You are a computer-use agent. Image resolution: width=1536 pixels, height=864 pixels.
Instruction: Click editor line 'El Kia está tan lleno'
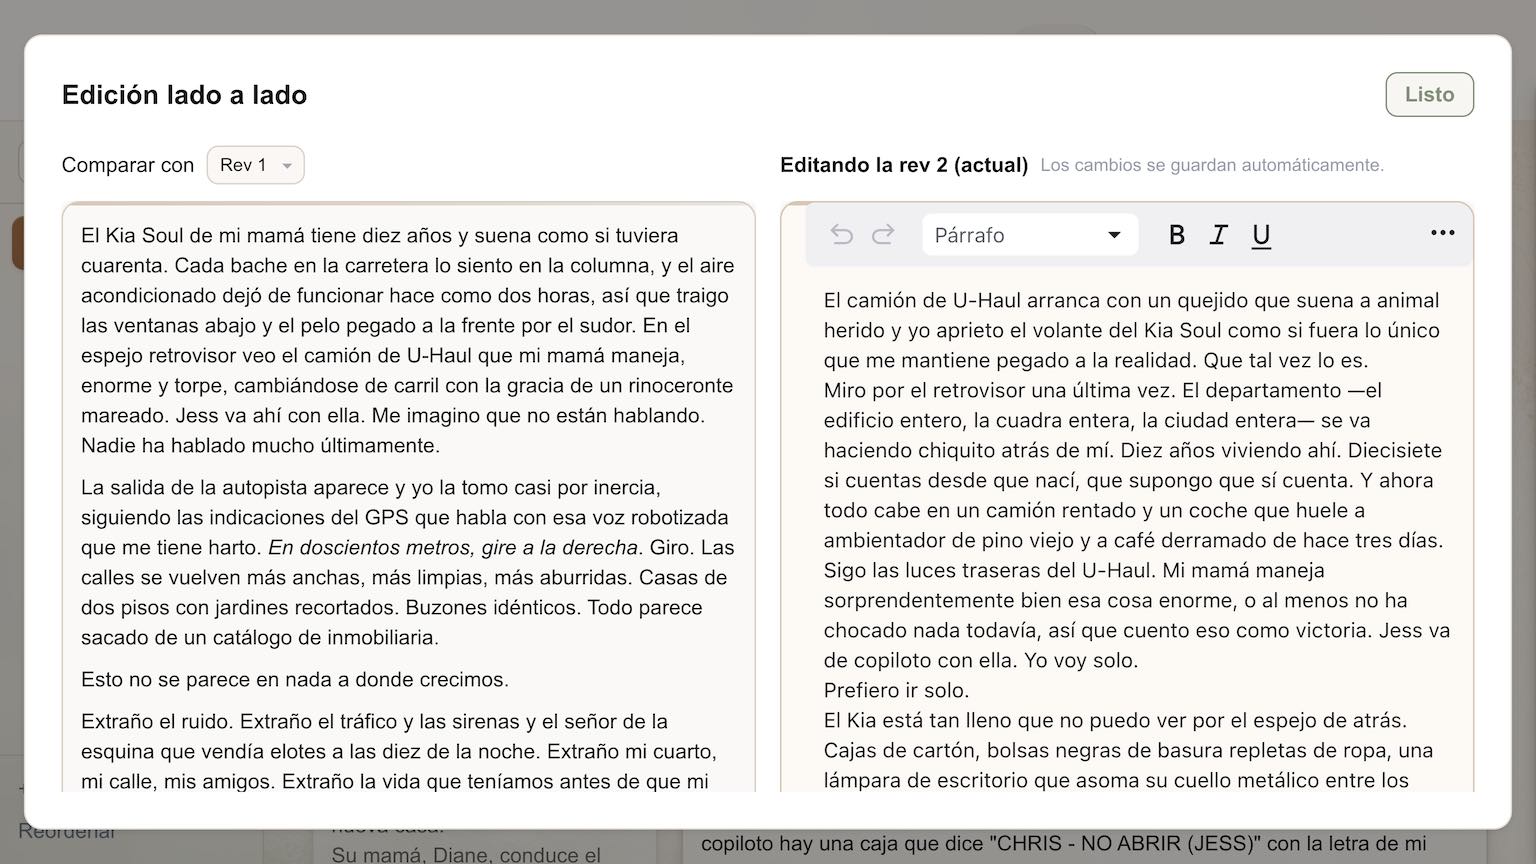point(1128,750)
